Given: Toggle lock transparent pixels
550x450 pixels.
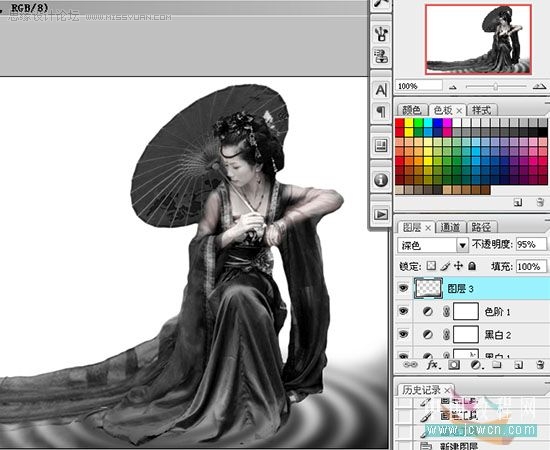Looking at the screenshot, I should tap(431, 266).
